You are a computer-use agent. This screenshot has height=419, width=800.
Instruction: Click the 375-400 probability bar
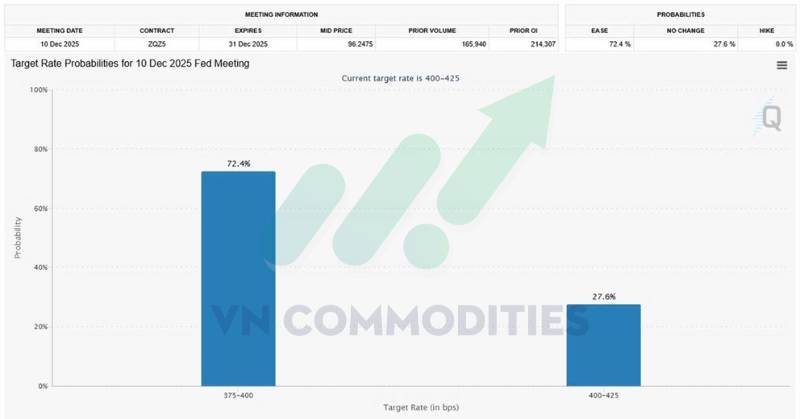pyautogui.click(x=238, y=278)
